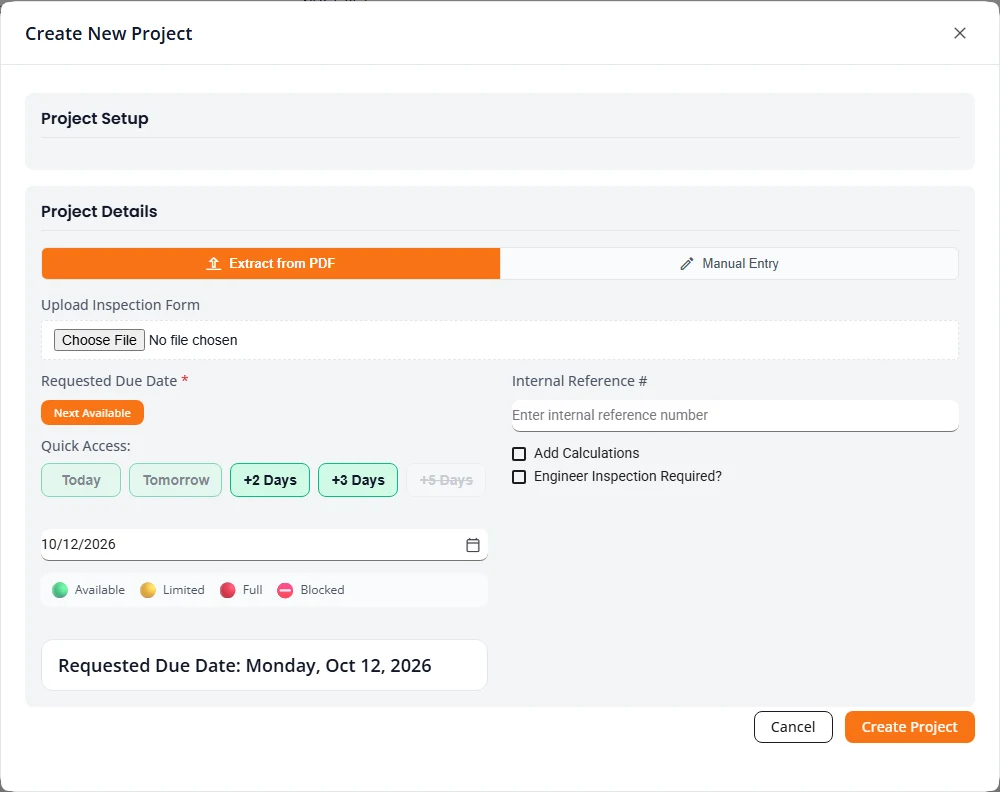Click the red Full legend dot
The image size is (1000, 792).
[x=228, y=590]
